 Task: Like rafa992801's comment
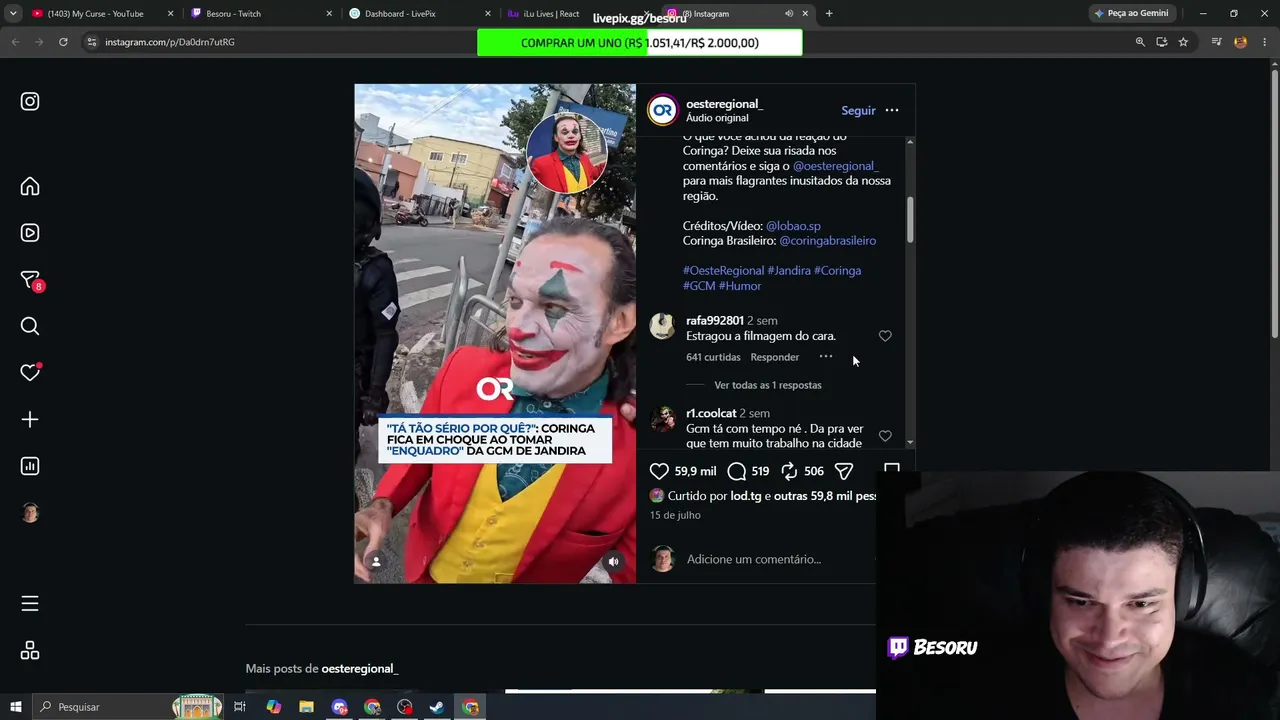885,336
